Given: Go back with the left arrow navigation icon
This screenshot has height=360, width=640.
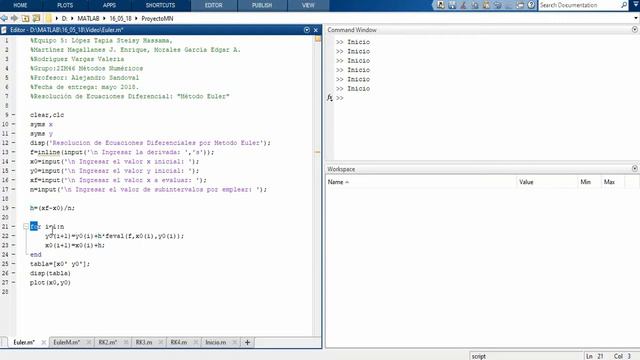Looking at the screenshot, I should pyautogui.click(x=4, y=18).
